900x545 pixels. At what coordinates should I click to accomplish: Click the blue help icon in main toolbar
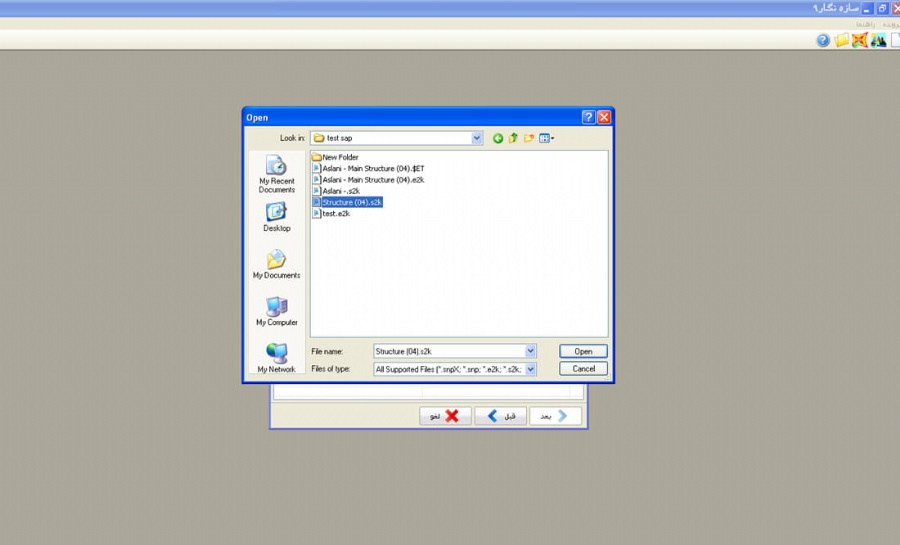(823, 40)
